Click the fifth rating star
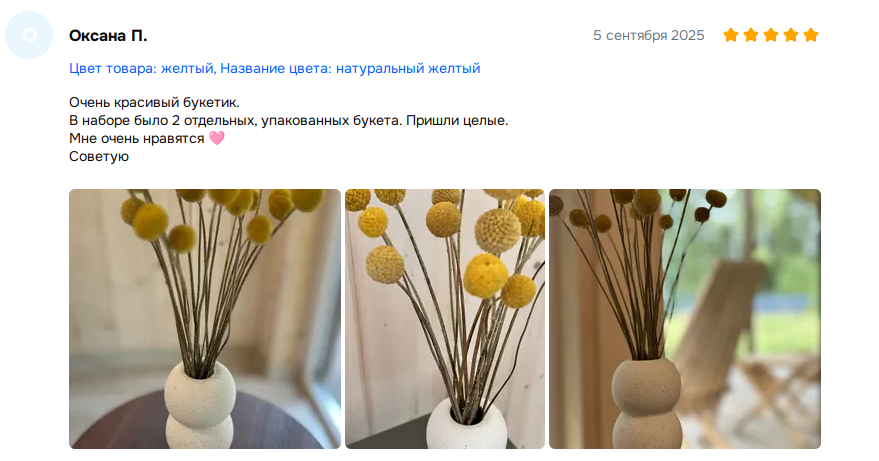 (811, 35)
